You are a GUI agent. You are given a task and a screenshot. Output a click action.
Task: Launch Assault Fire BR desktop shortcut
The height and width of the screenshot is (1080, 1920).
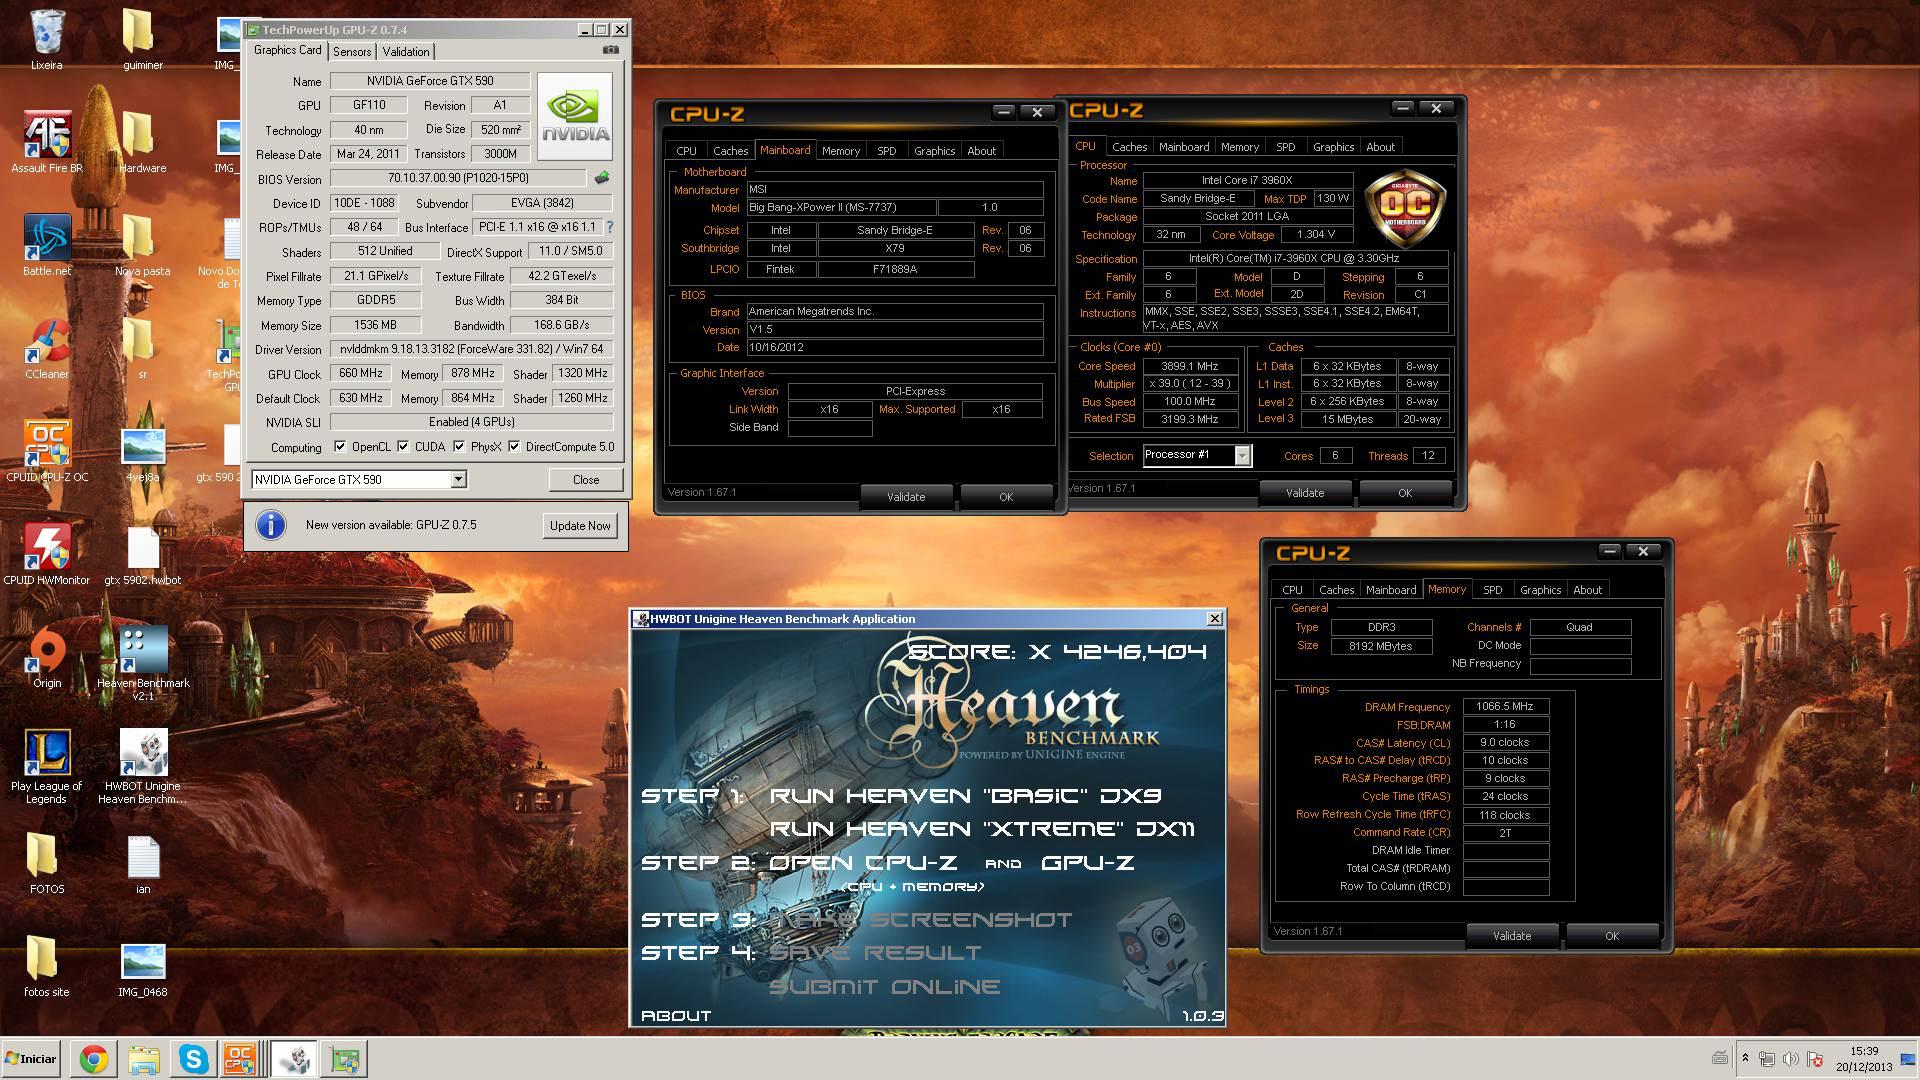[x=46, y=143]
